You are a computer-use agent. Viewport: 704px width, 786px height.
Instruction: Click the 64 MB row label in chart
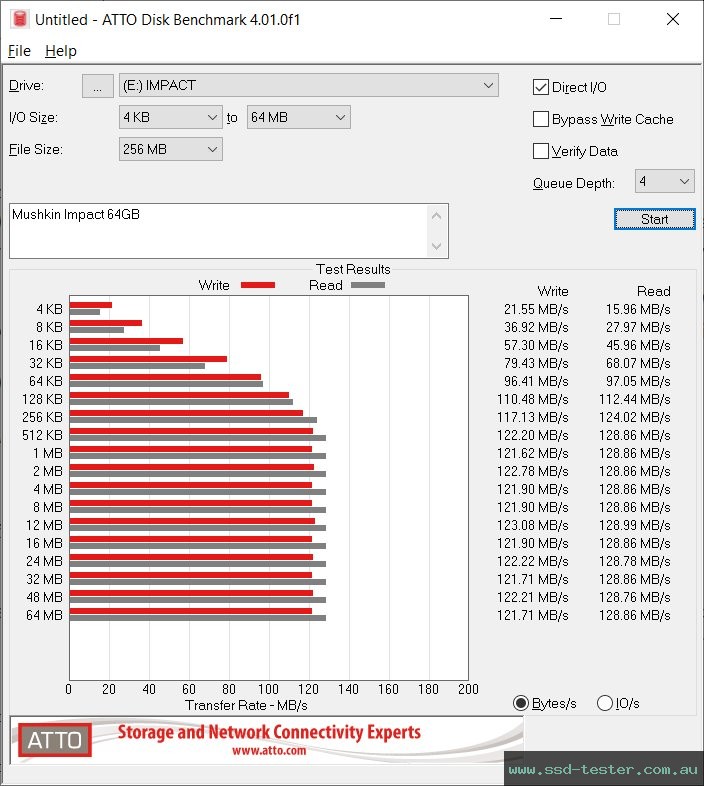coord(44,615)
